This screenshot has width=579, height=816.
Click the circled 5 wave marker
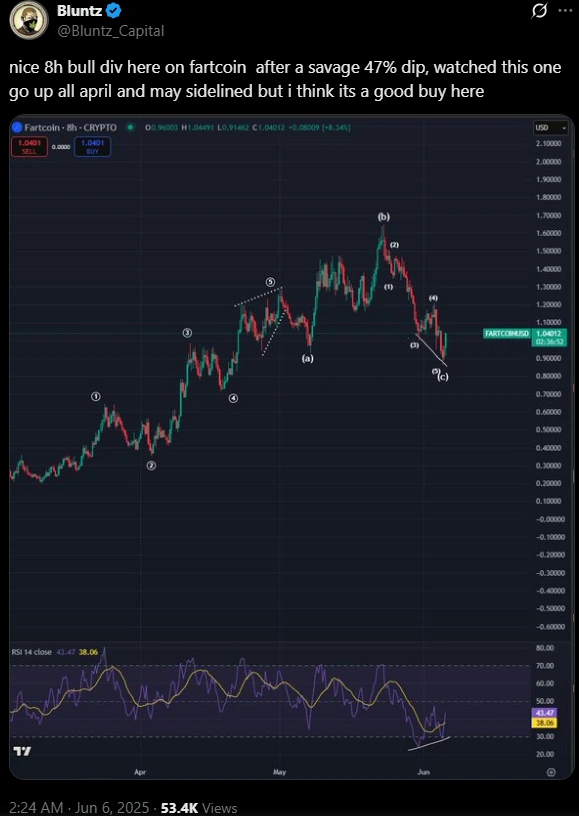point(271,282)
